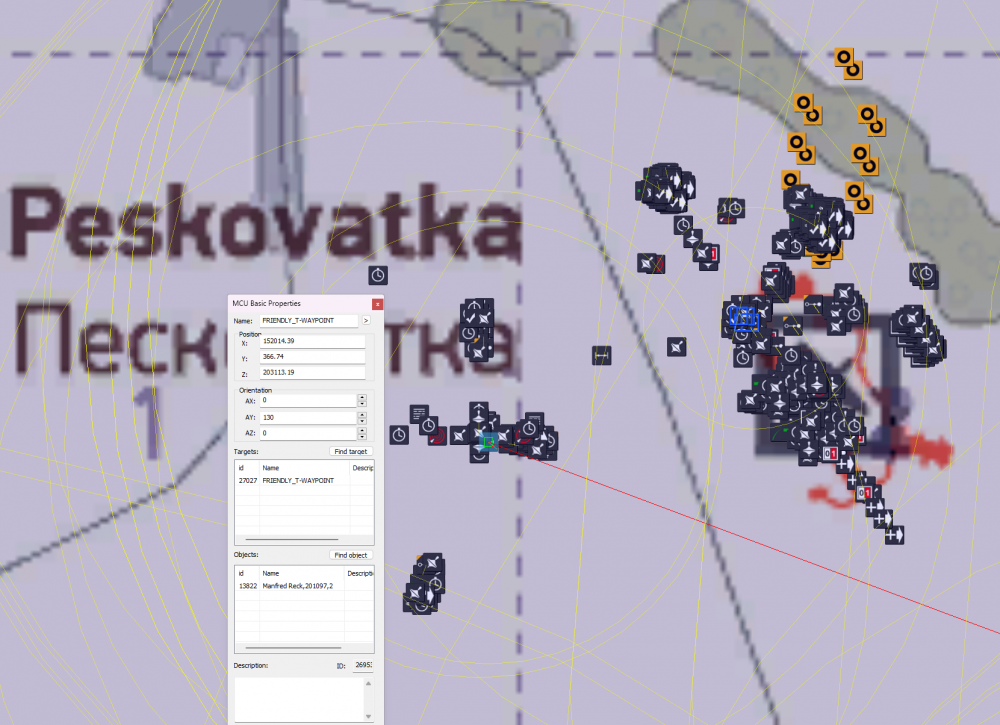This screenshot has height=725, width=1000.
Task: Increase the AX orientation with the up arrow
Action: coord(362,397)
